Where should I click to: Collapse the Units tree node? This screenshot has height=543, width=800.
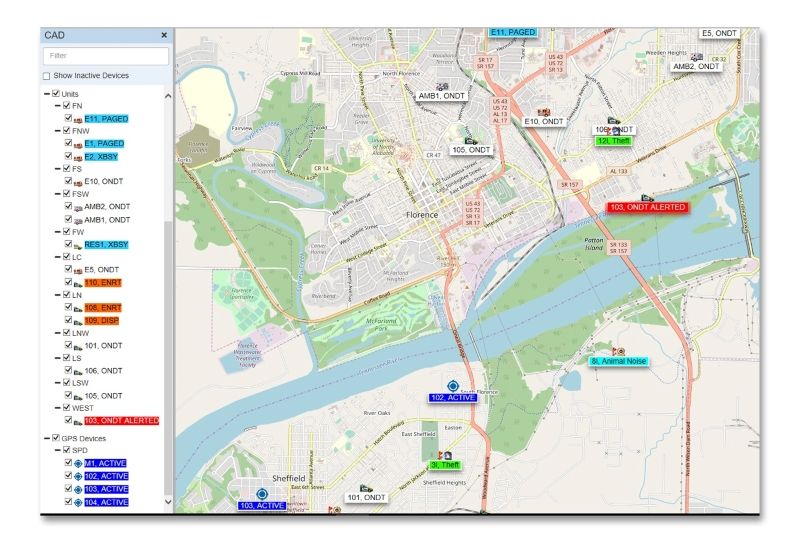pos(46,94)
